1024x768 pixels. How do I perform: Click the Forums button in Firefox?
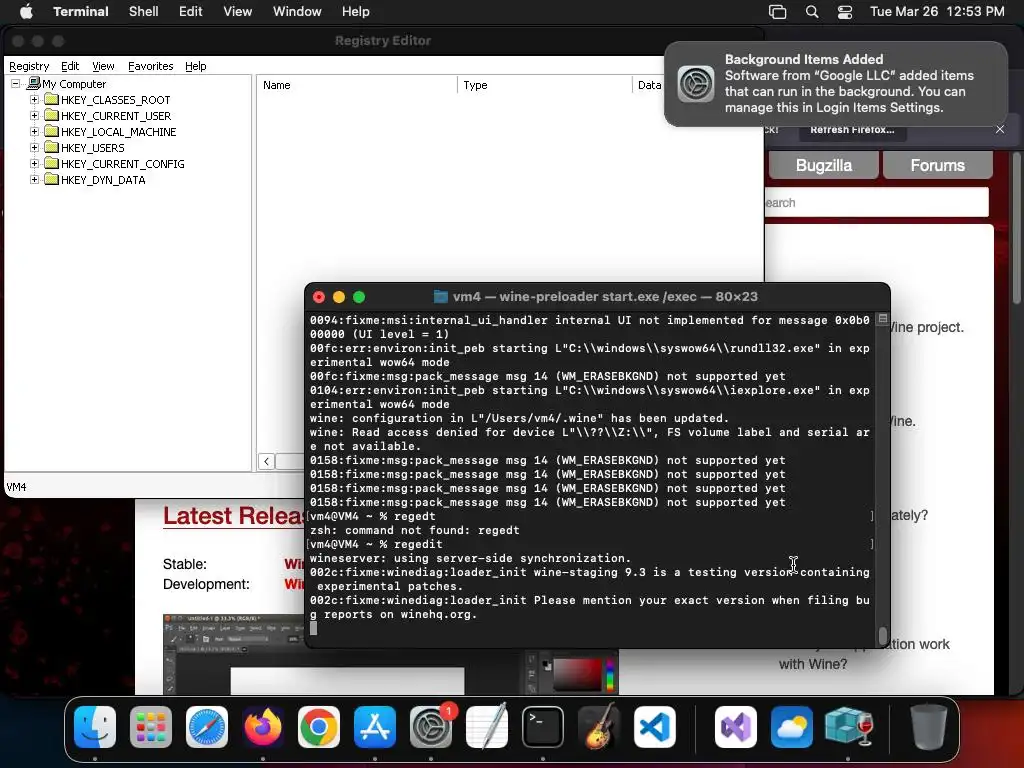click(x=937, y=165)
